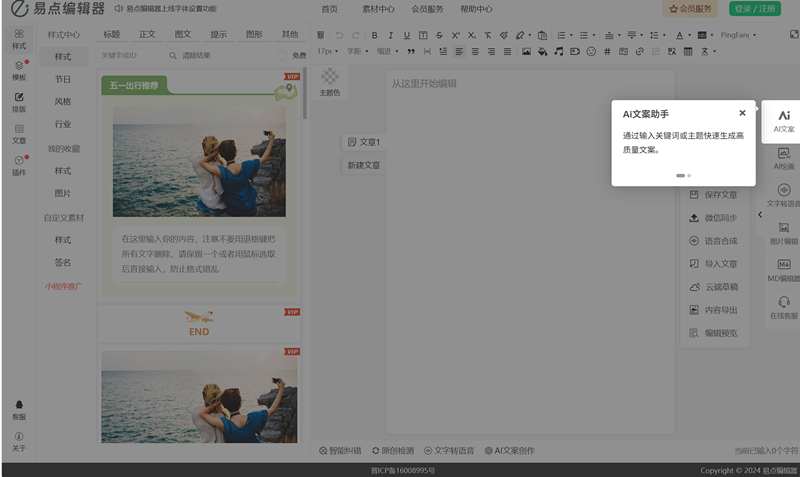
Task: Click 保存文章 button
Action: point(713,195)
